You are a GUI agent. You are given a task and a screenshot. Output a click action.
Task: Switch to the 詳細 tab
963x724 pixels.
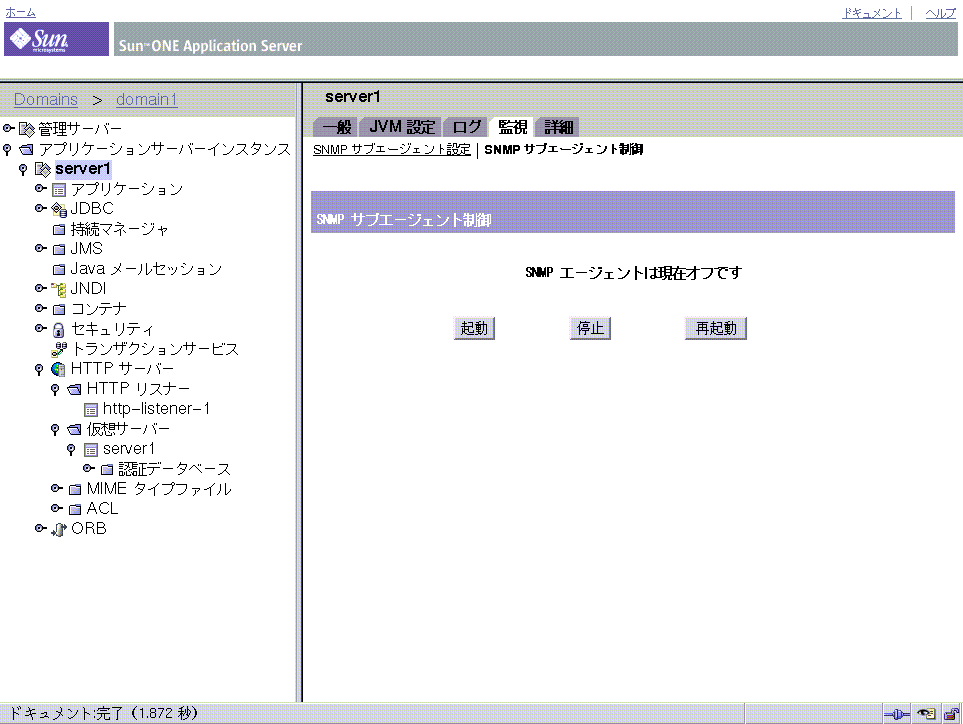(558, 127)
